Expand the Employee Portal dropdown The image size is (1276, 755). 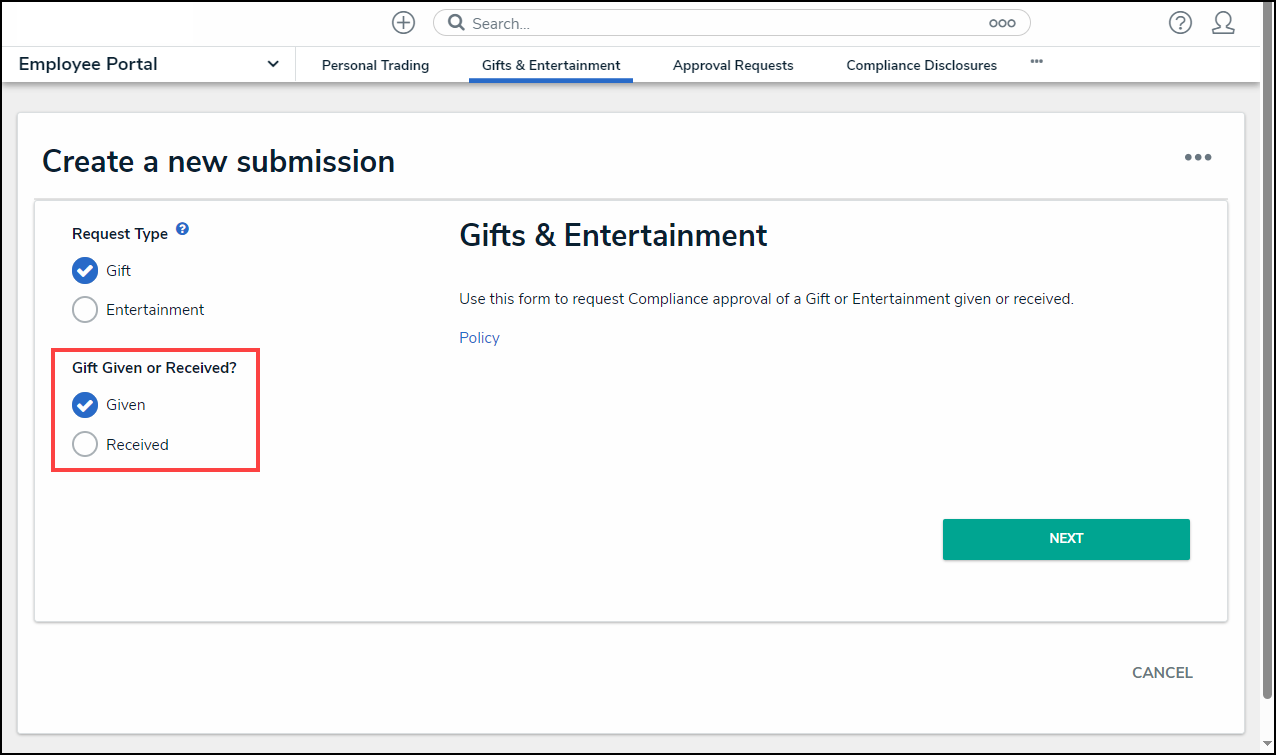click(272, 63)
